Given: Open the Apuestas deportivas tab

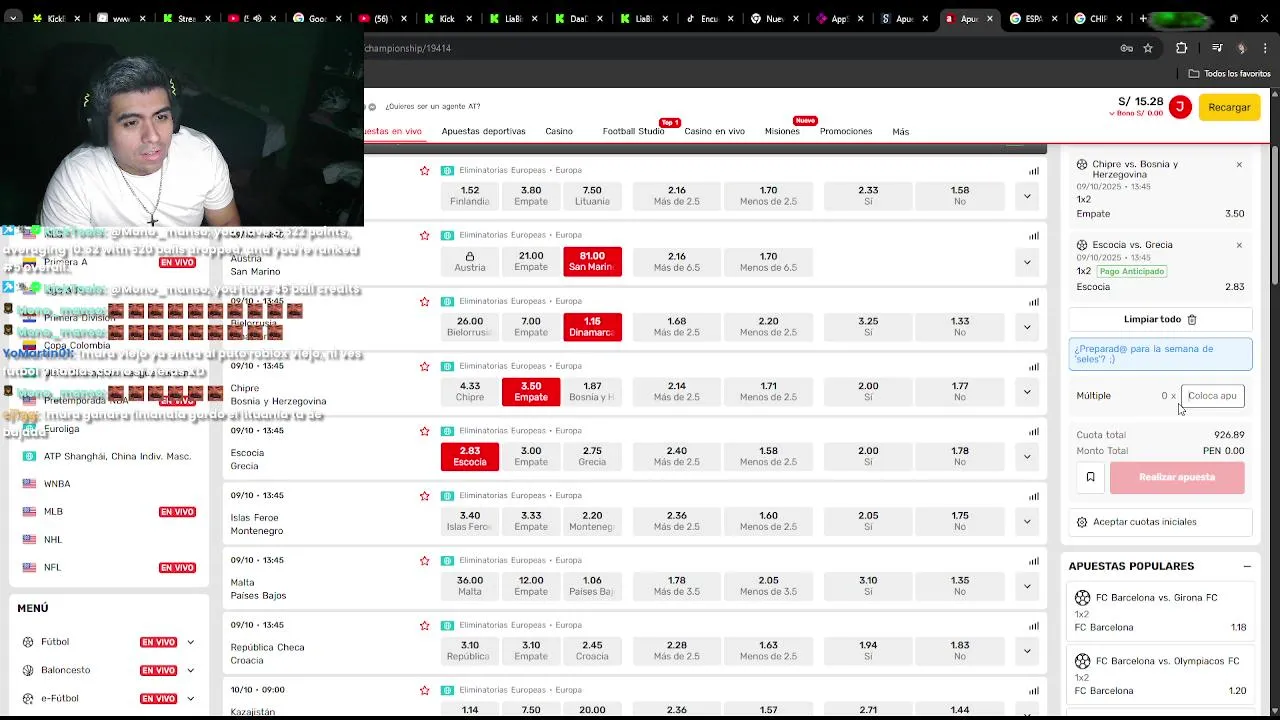Looking at the screenshot, I should click(x=483, y=131).
